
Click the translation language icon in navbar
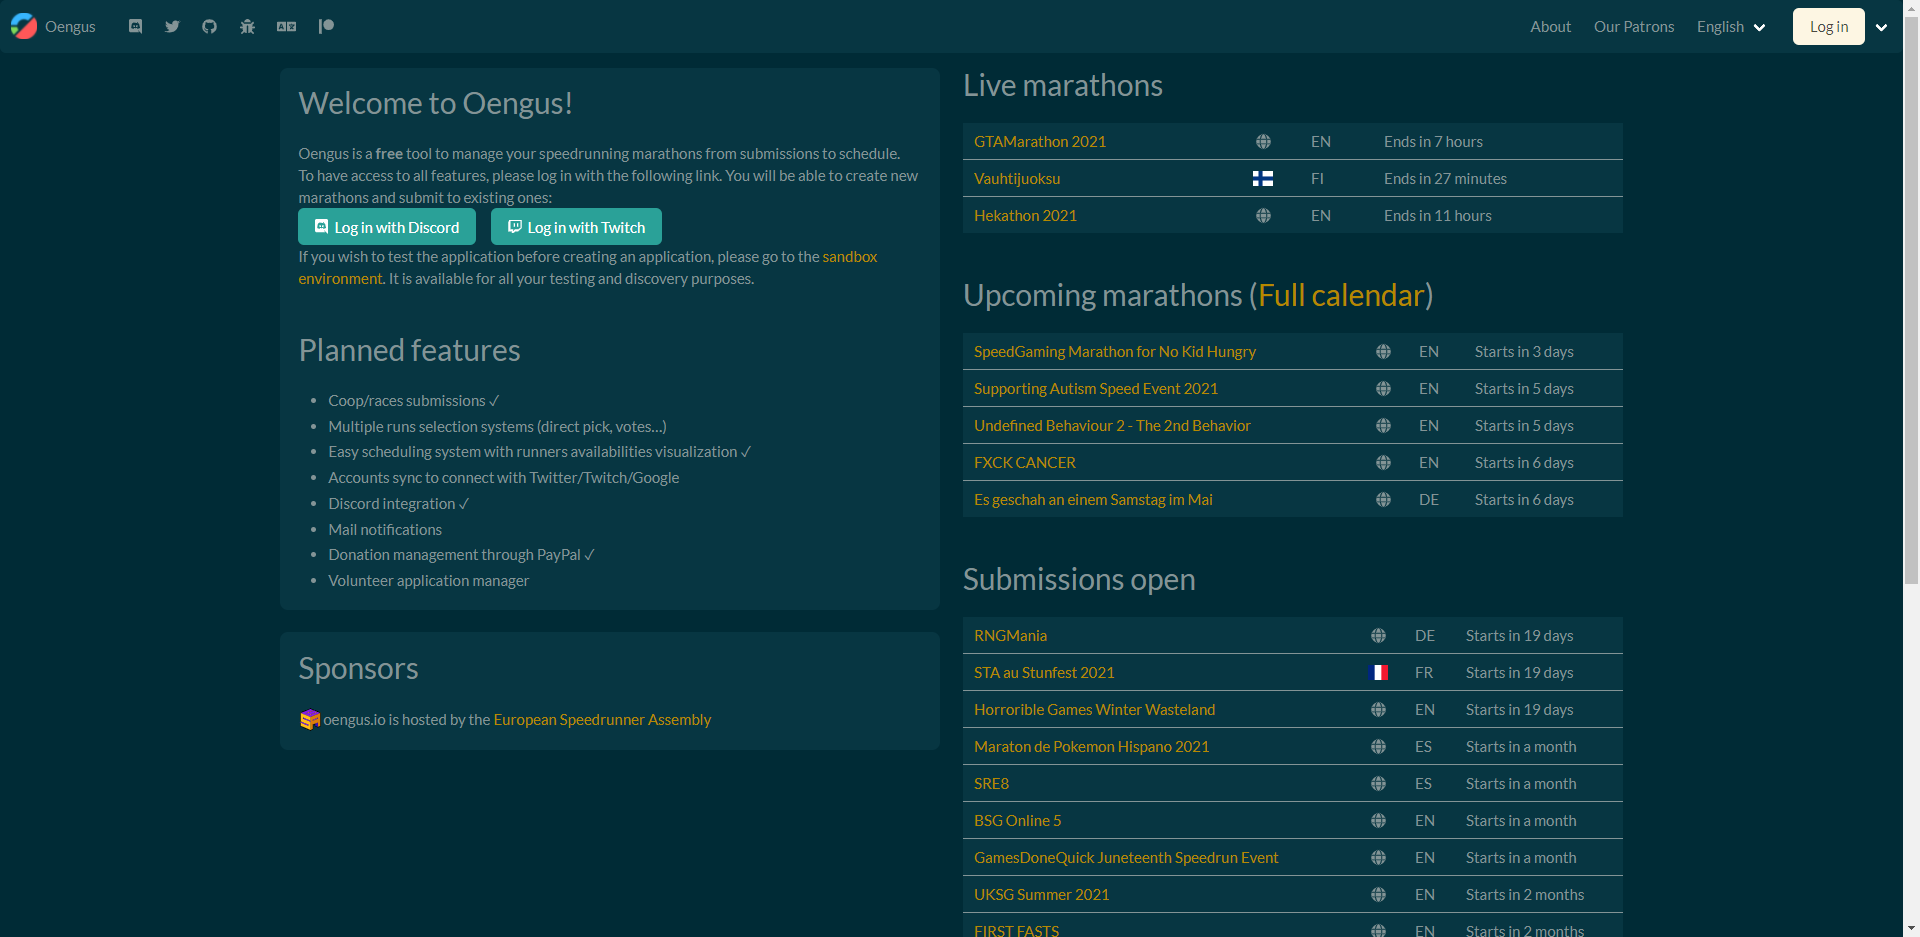(x=286, y=26)
